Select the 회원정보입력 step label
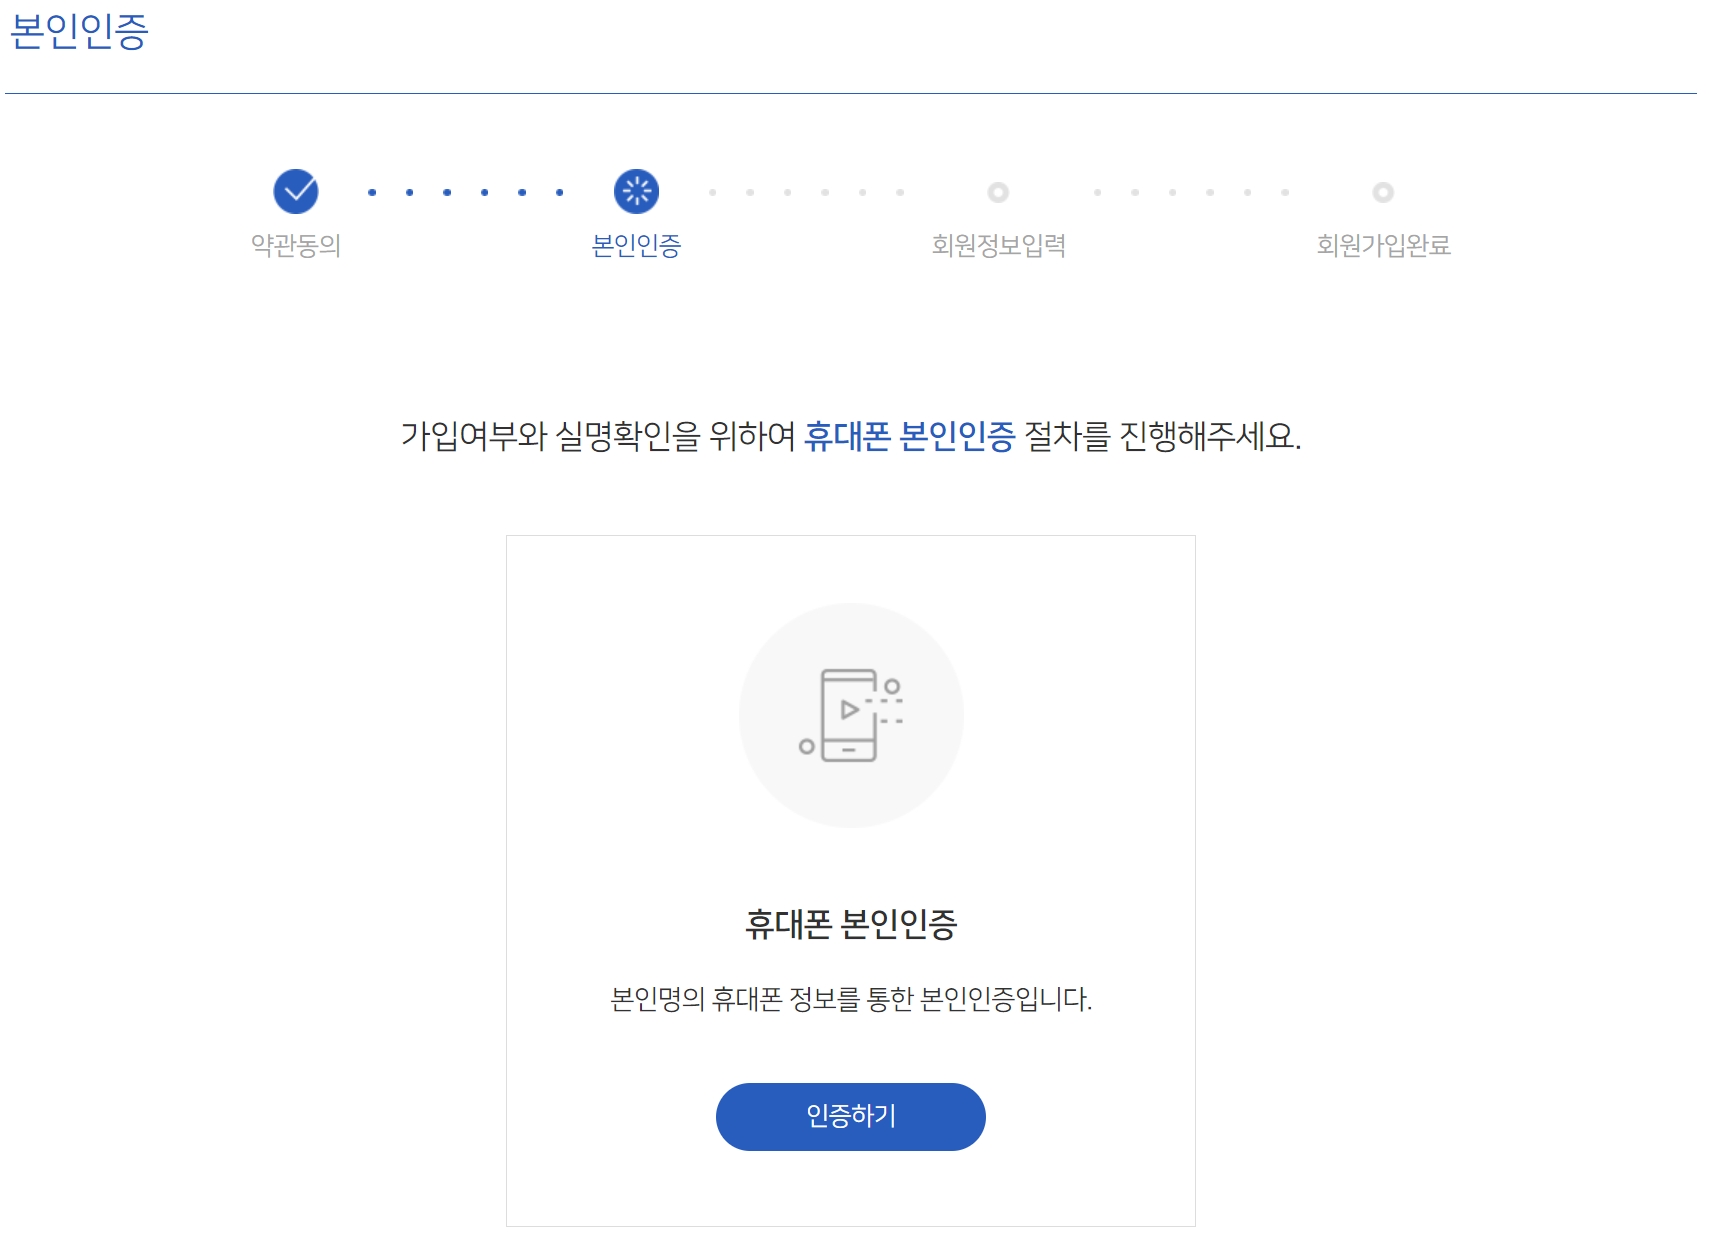This screenshot has width=1709, height=1249. tap(998, 245)
